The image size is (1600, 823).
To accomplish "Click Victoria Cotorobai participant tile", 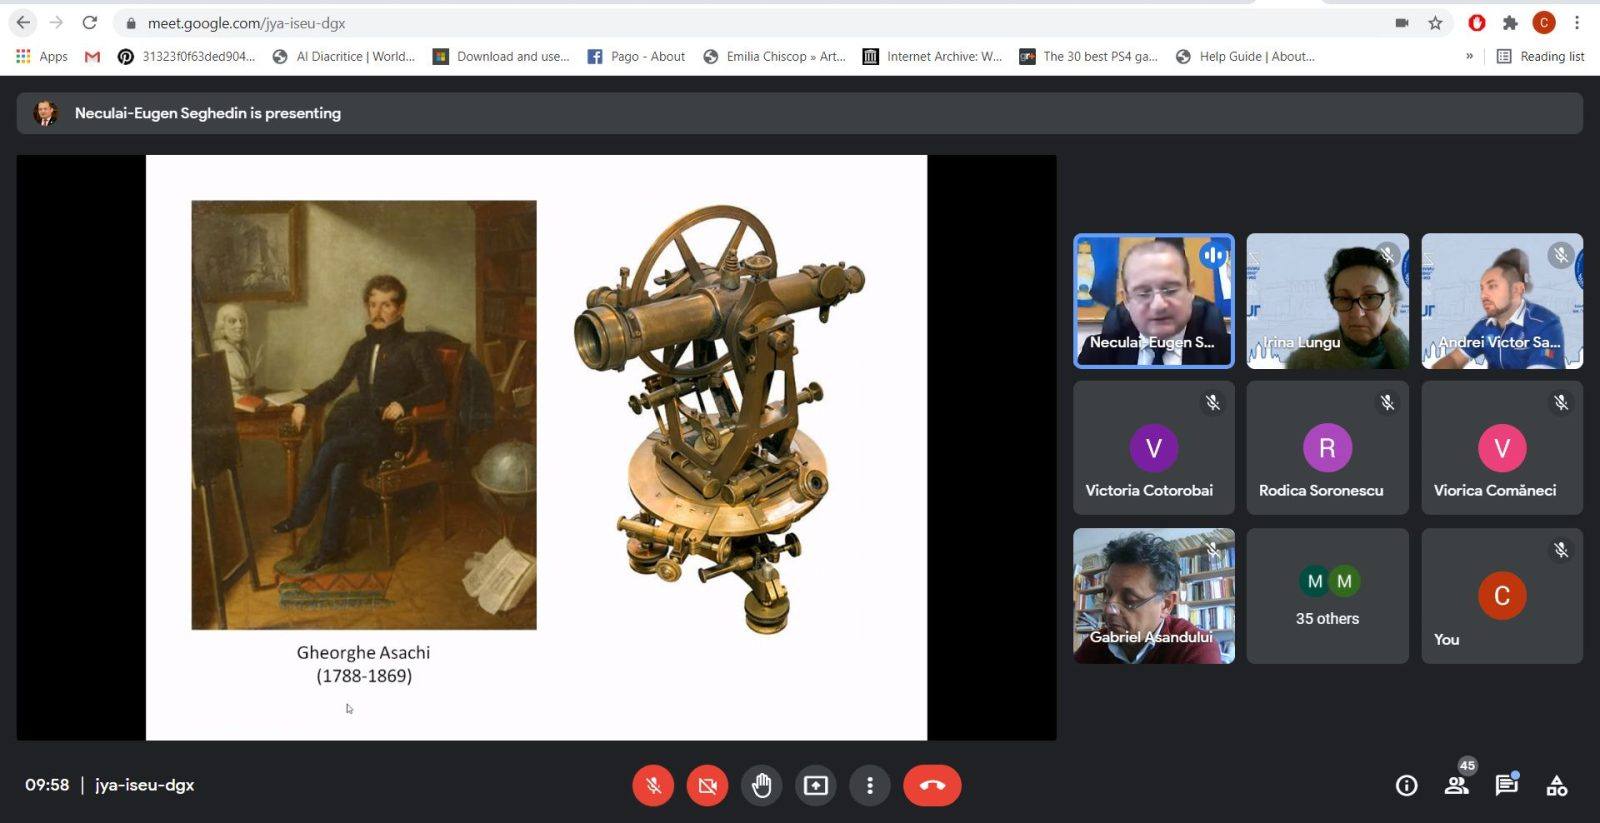I will (1154, 448).
